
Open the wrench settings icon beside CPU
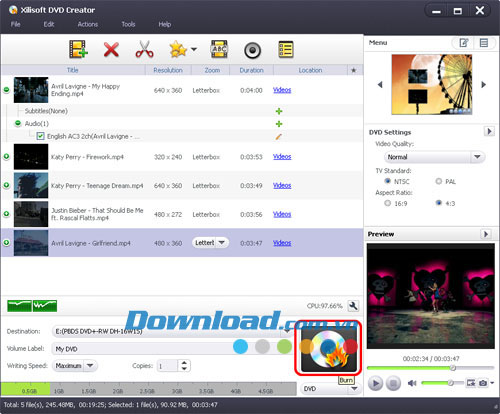[353, 305]
